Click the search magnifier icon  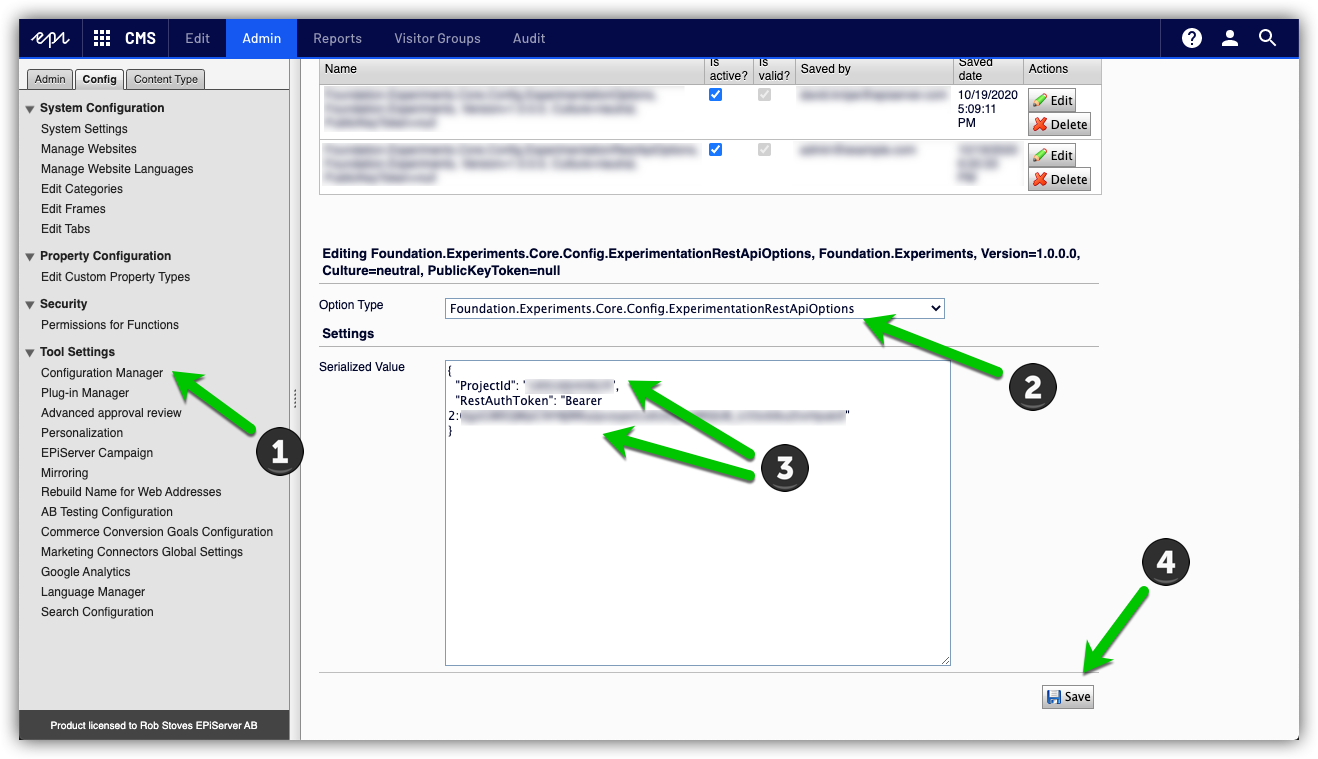tap(1267, 38)
